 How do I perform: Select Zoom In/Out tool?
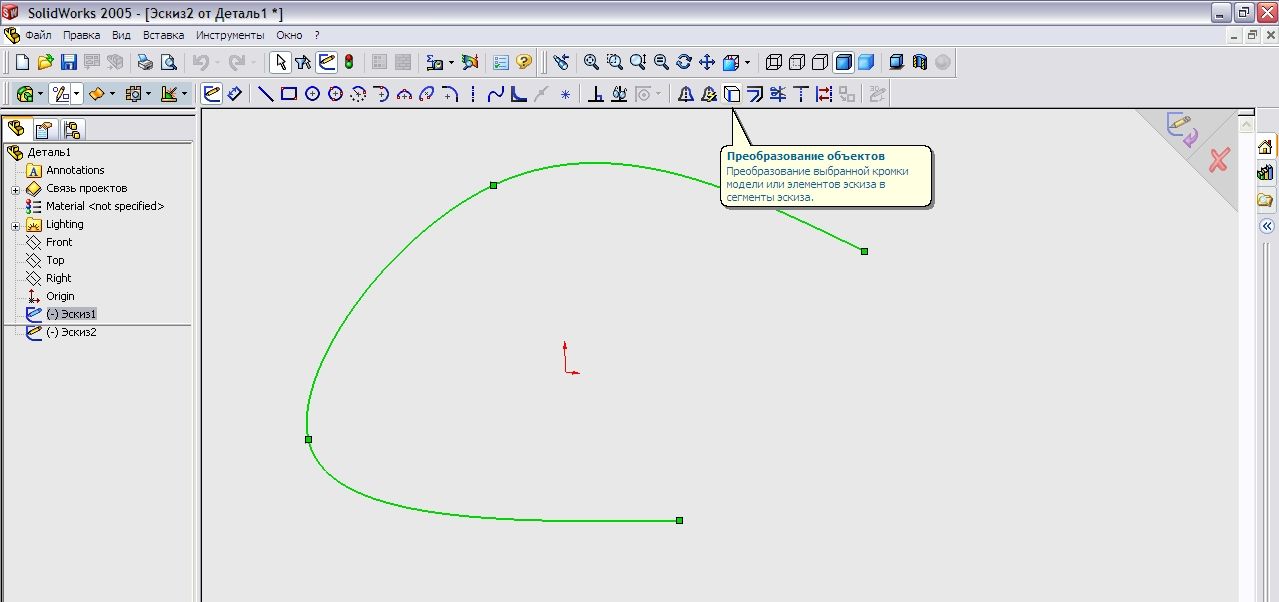(x=637, y=62)
